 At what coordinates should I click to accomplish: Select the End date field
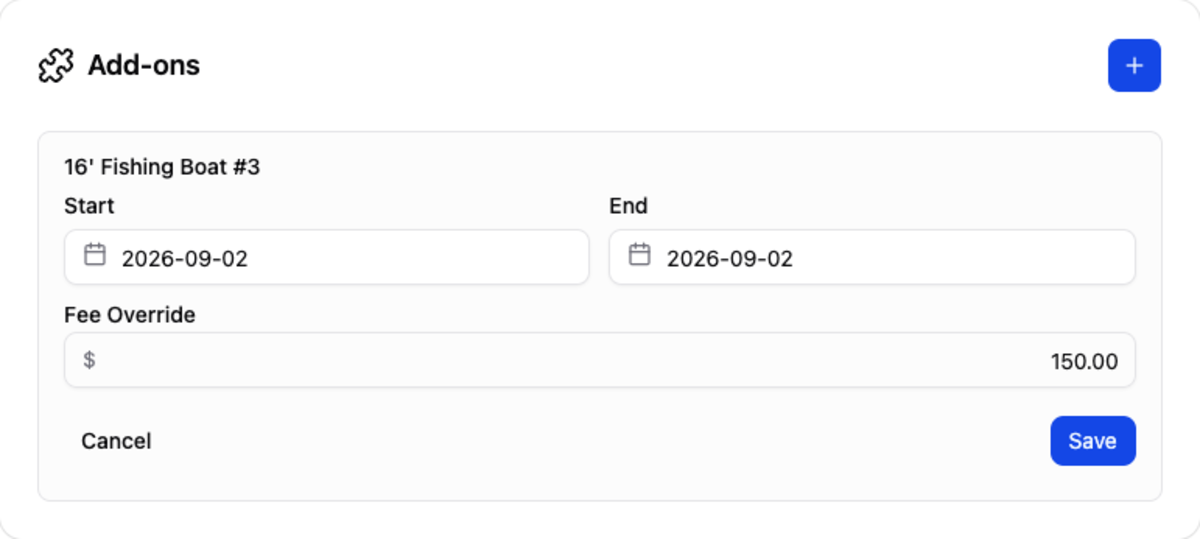[x=872, y=257]
